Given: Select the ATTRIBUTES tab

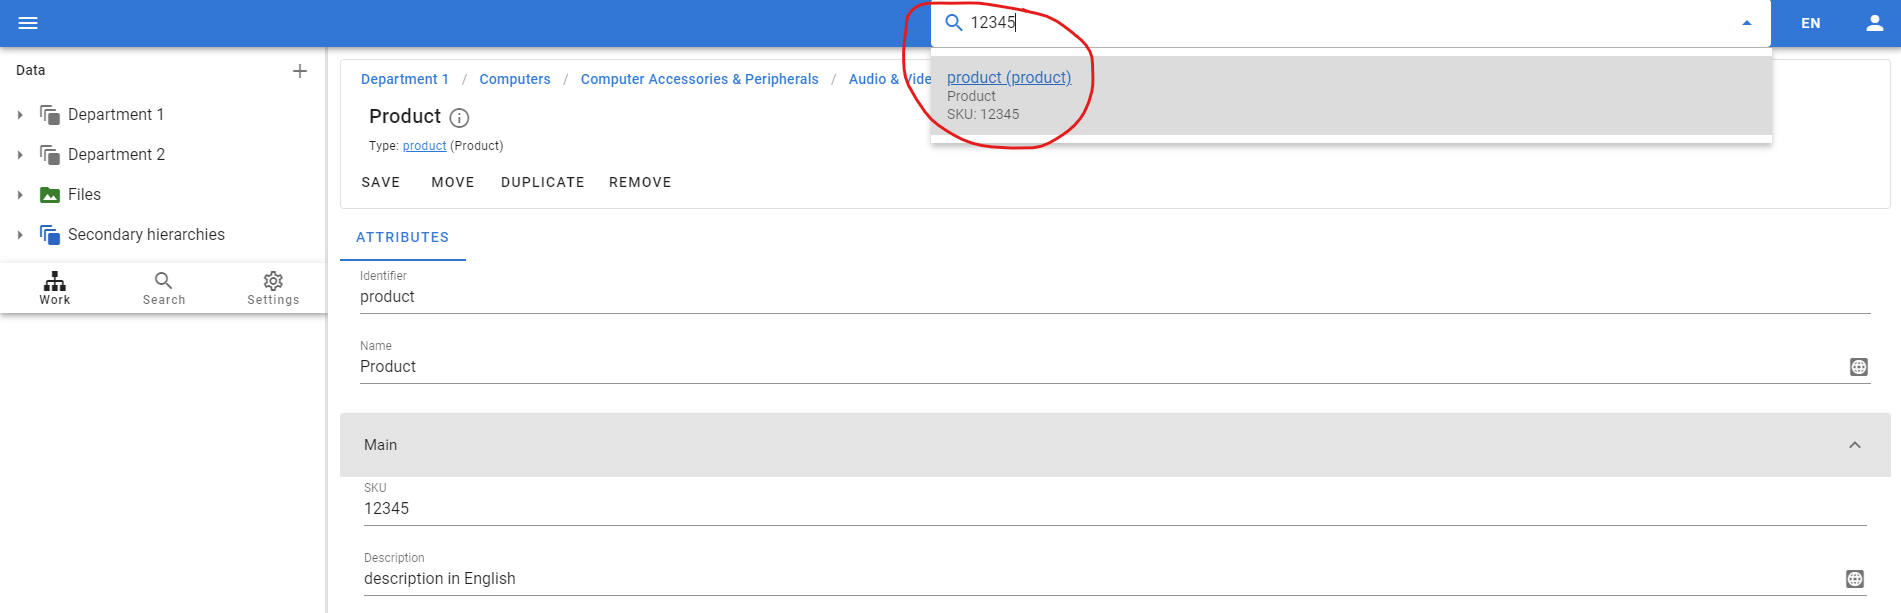Looking at the screenshot, I should 403,238.
